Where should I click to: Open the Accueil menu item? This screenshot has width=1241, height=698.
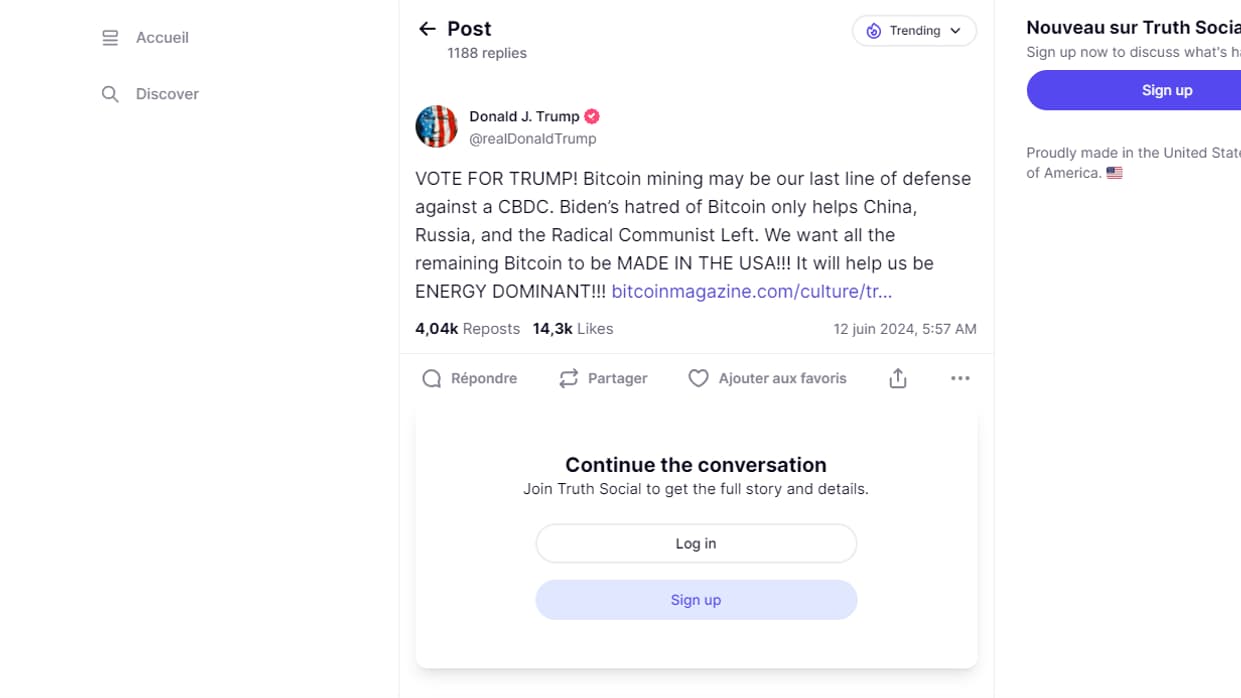point(162,38)
